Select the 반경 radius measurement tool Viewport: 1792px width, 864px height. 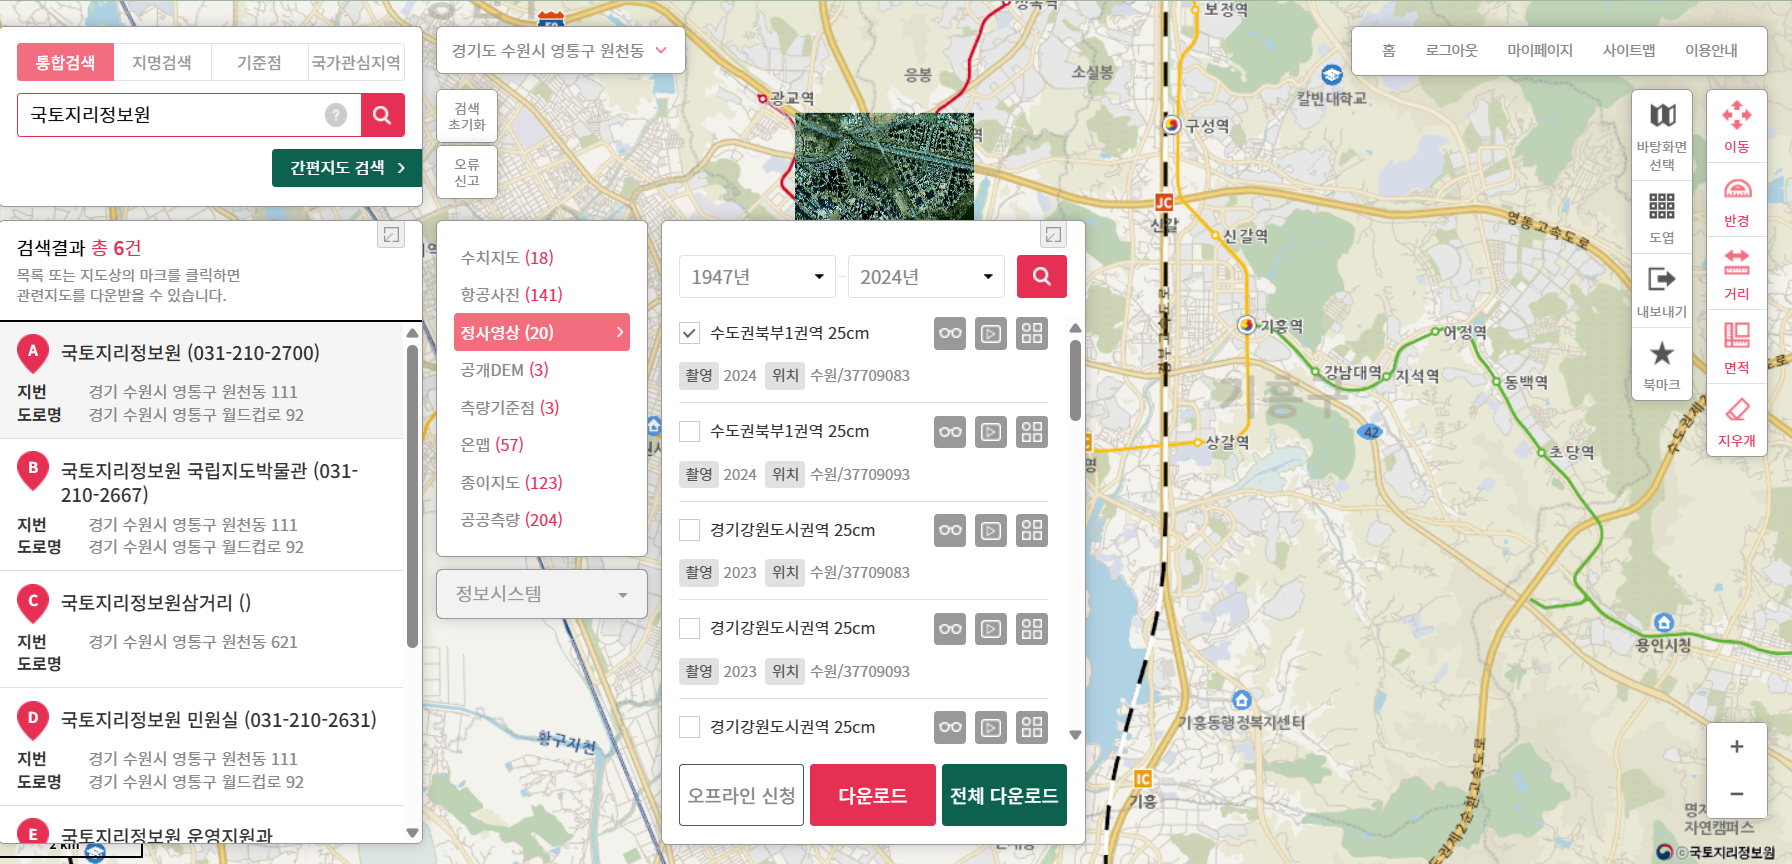1737,201
